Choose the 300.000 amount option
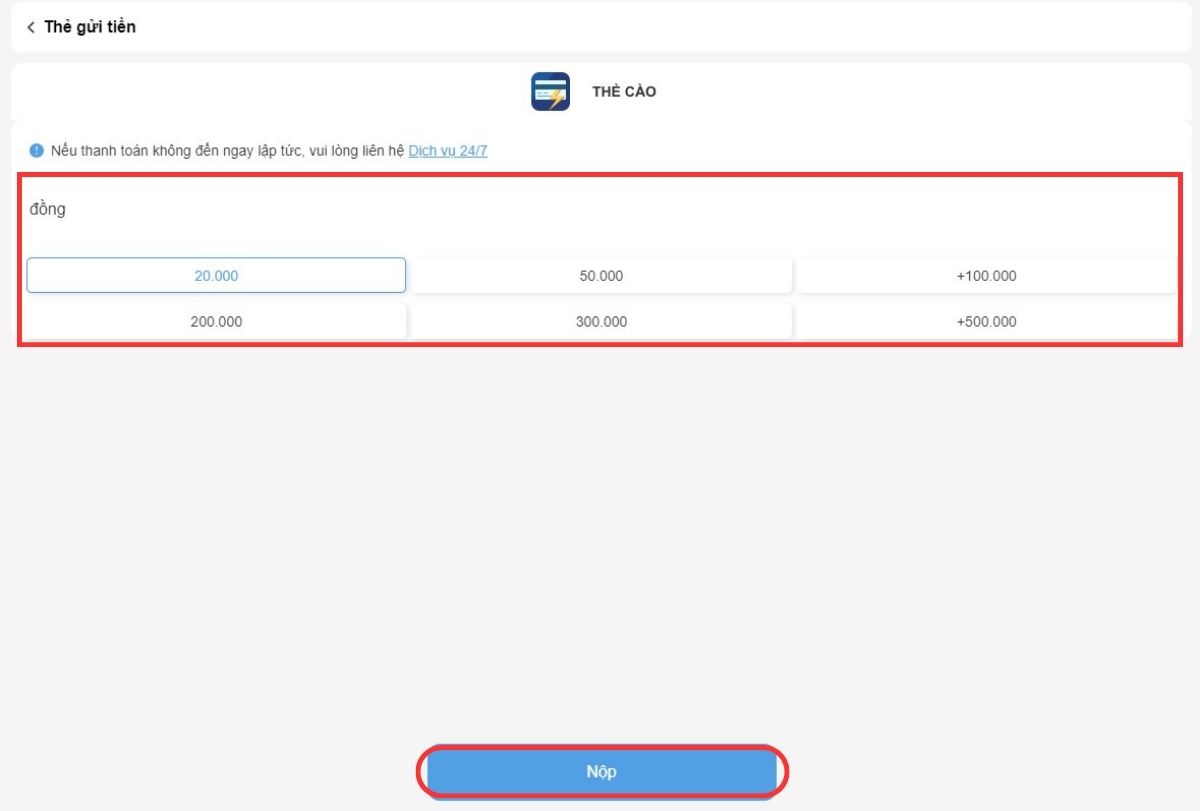The height and width of the screenshot is (811, 1200). click(x=601, y=321)
